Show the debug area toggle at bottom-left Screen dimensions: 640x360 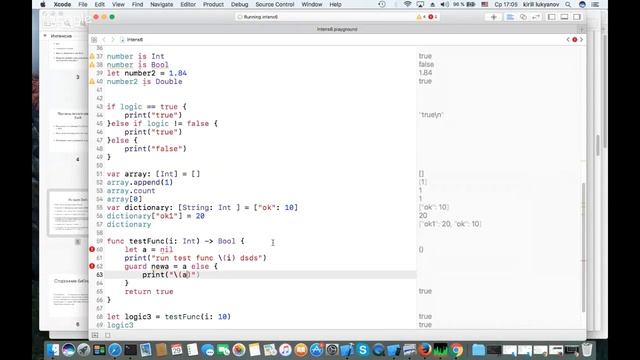95,335
